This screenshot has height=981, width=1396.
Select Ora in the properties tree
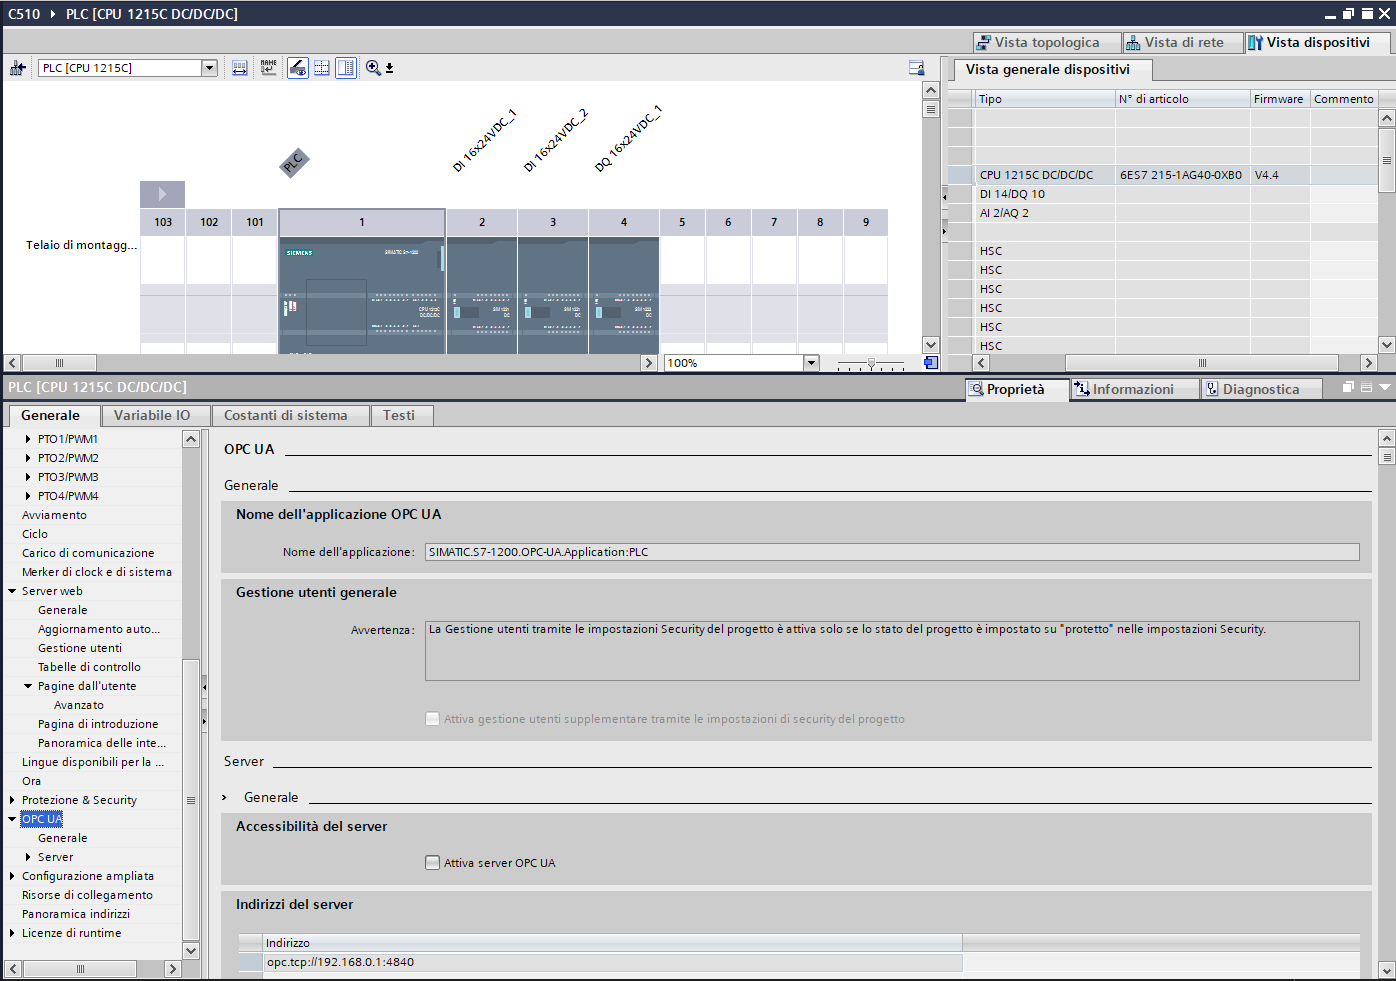32,781
